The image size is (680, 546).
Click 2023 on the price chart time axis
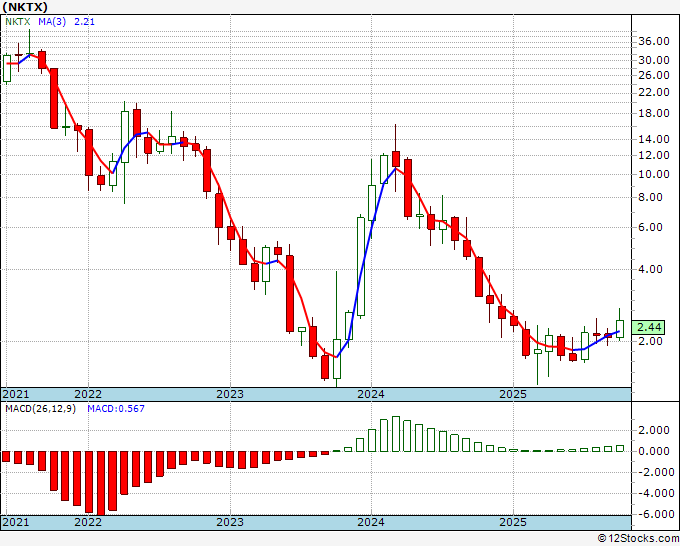pos(230,394)
